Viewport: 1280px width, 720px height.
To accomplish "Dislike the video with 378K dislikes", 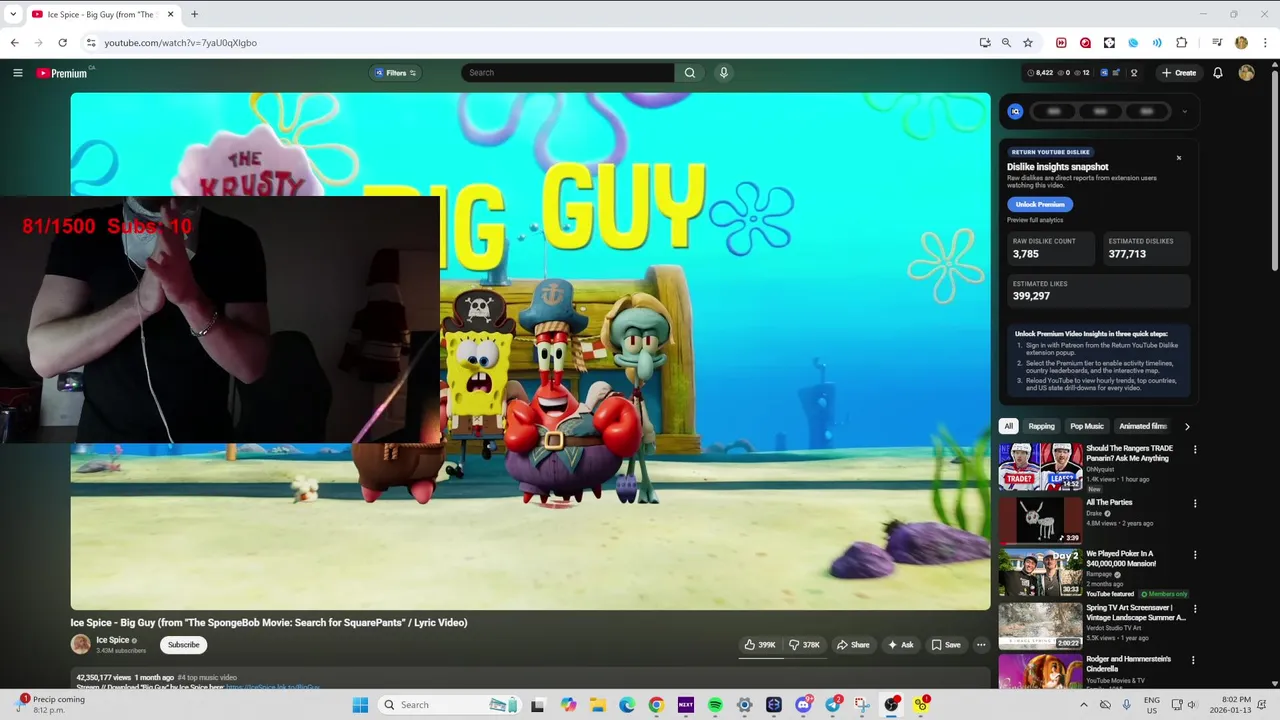I will 804,645.
